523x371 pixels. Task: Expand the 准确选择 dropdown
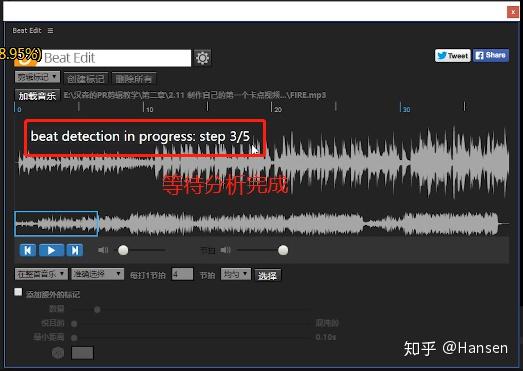click(97, 274)
